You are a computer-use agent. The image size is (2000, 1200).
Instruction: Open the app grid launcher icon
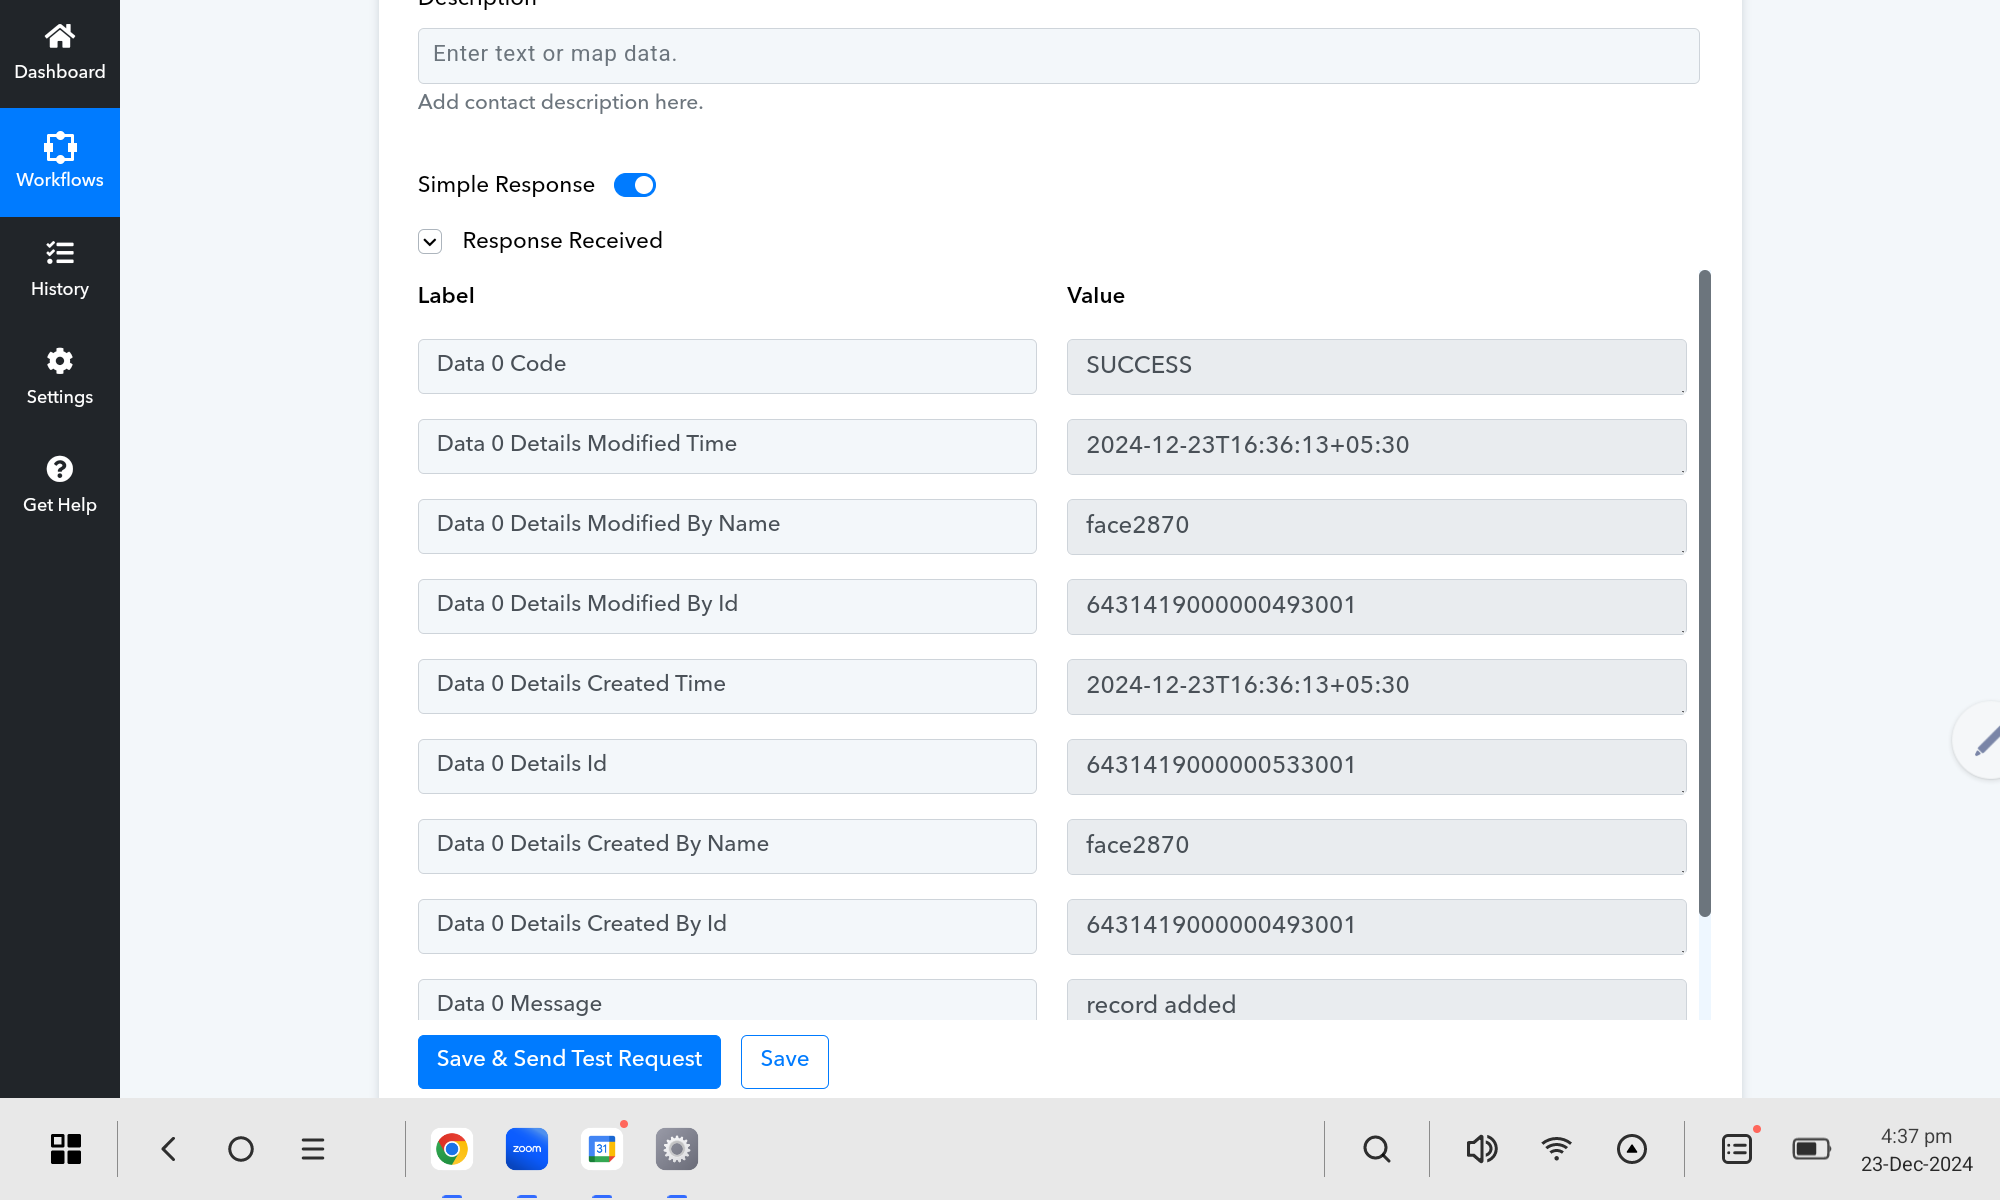pos(66,1149)
